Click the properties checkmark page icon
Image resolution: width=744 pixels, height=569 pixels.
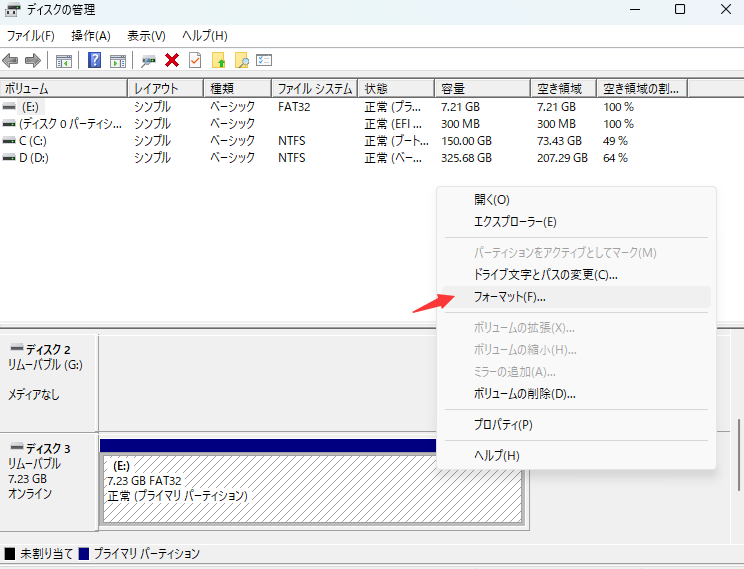click(195, 61)
